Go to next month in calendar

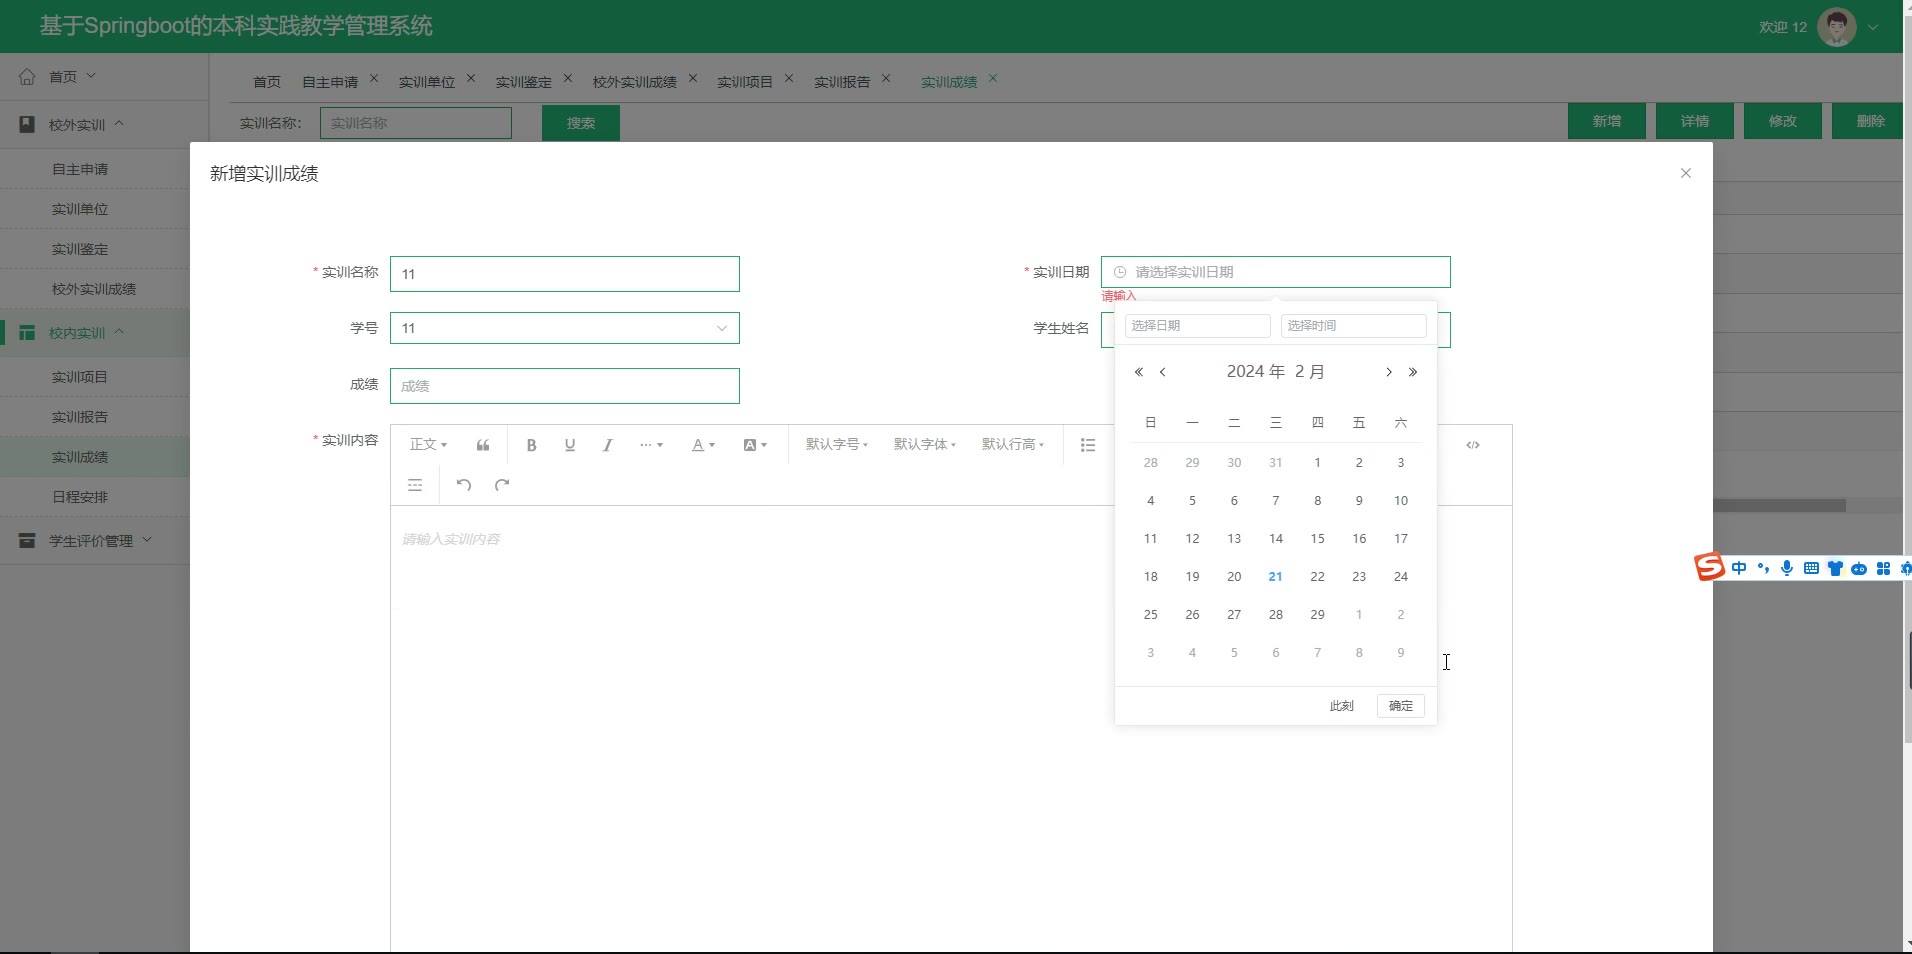[x=1388, y=372]
